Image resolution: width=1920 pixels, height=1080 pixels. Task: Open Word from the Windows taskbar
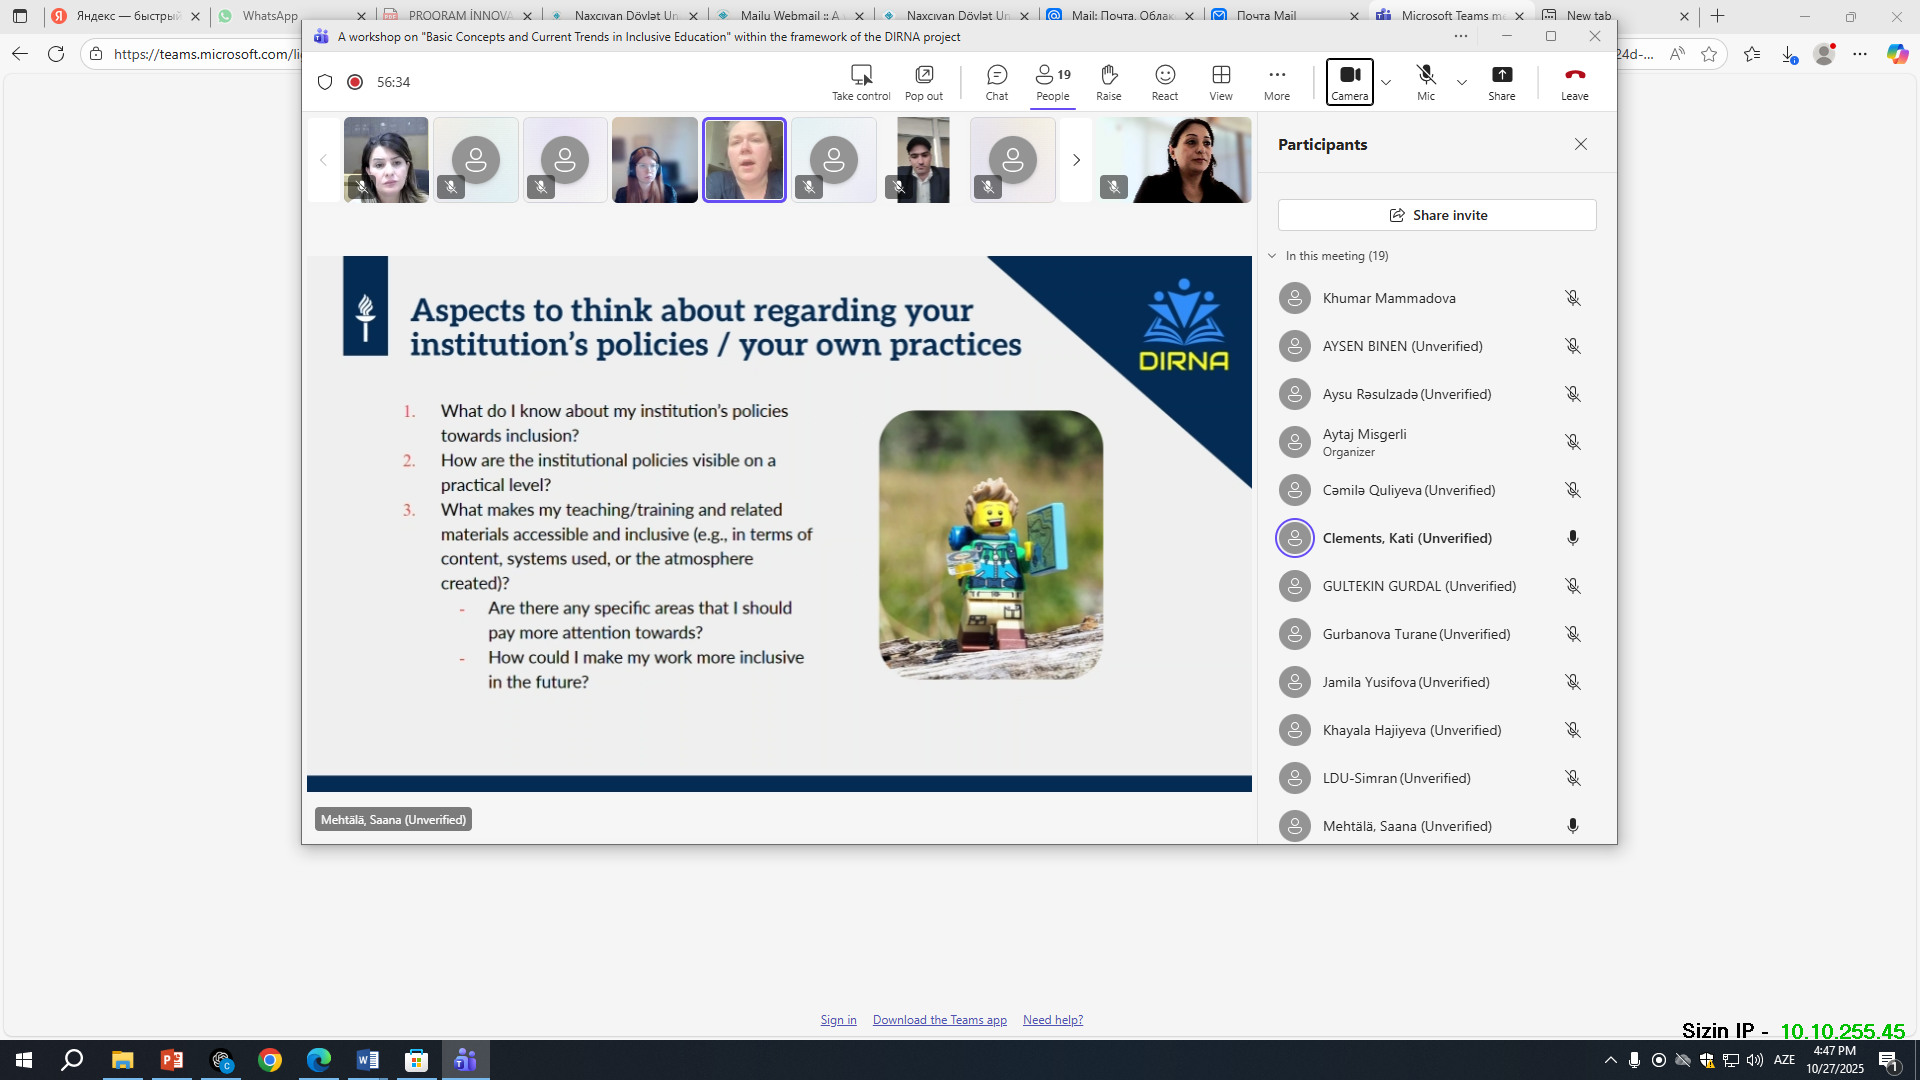tap(367, 1060)
